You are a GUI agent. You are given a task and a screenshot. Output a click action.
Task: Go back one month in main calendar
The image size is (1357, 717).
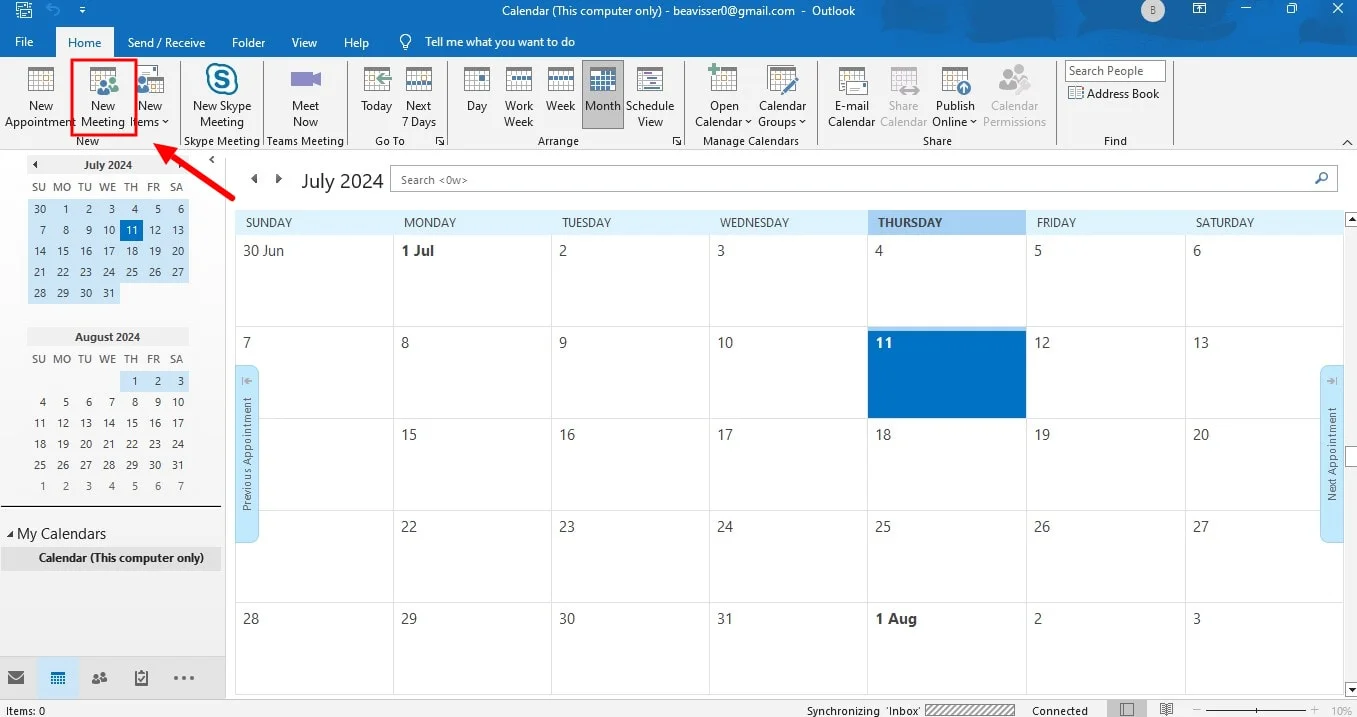(254, 179)
